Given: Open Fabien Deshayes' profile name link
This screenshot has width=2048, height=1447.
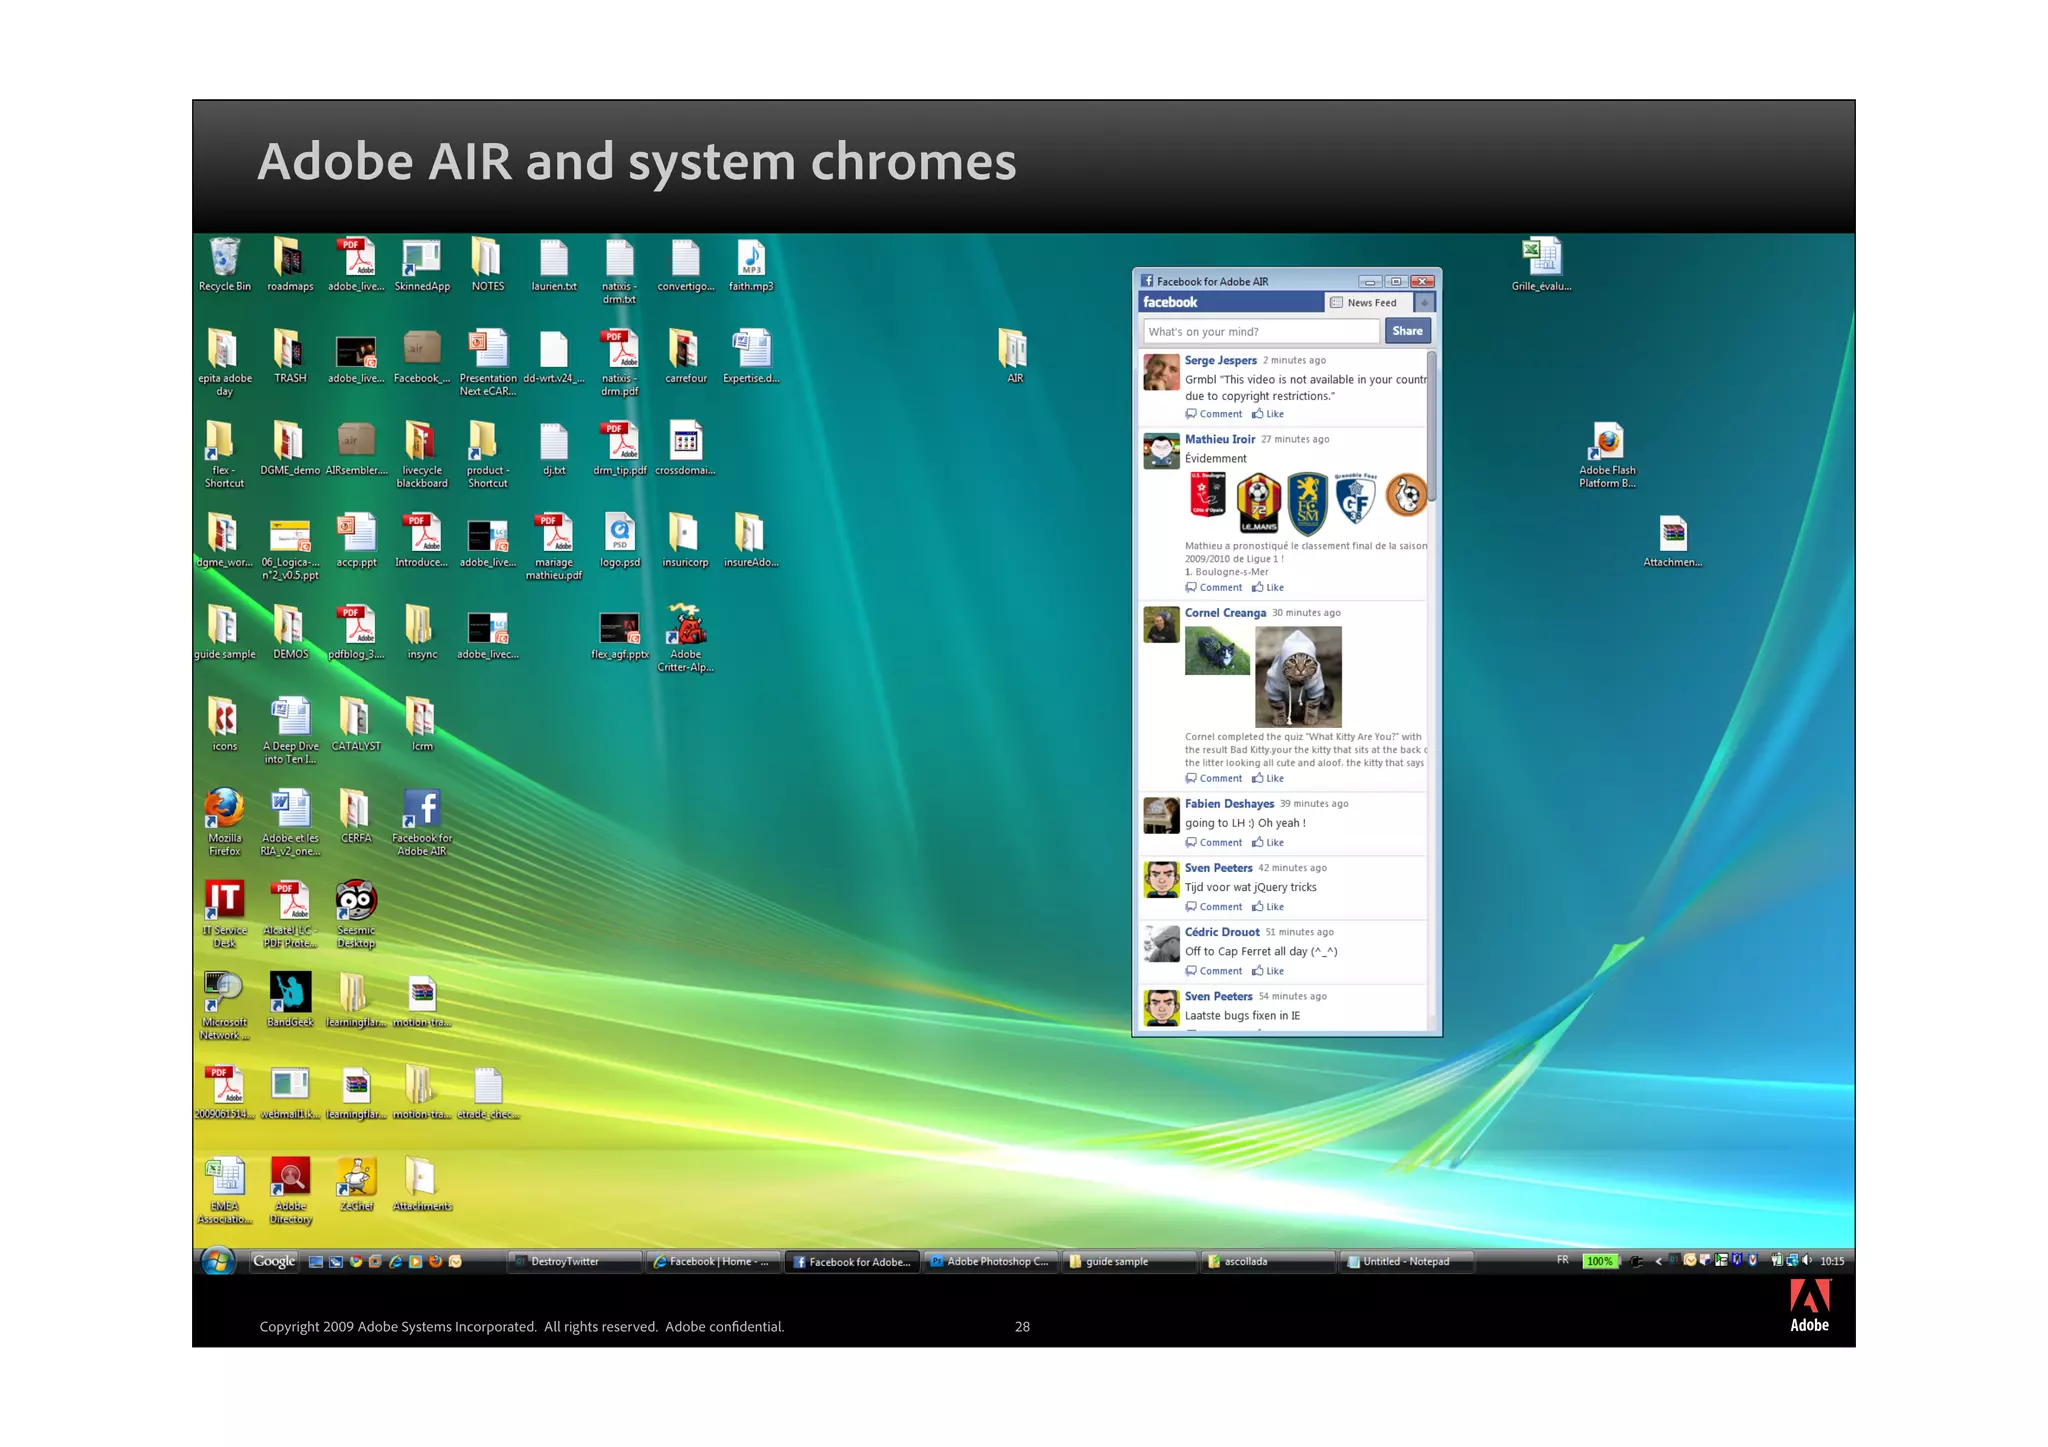Looking at the screenshot, I should pos(1229,804).
